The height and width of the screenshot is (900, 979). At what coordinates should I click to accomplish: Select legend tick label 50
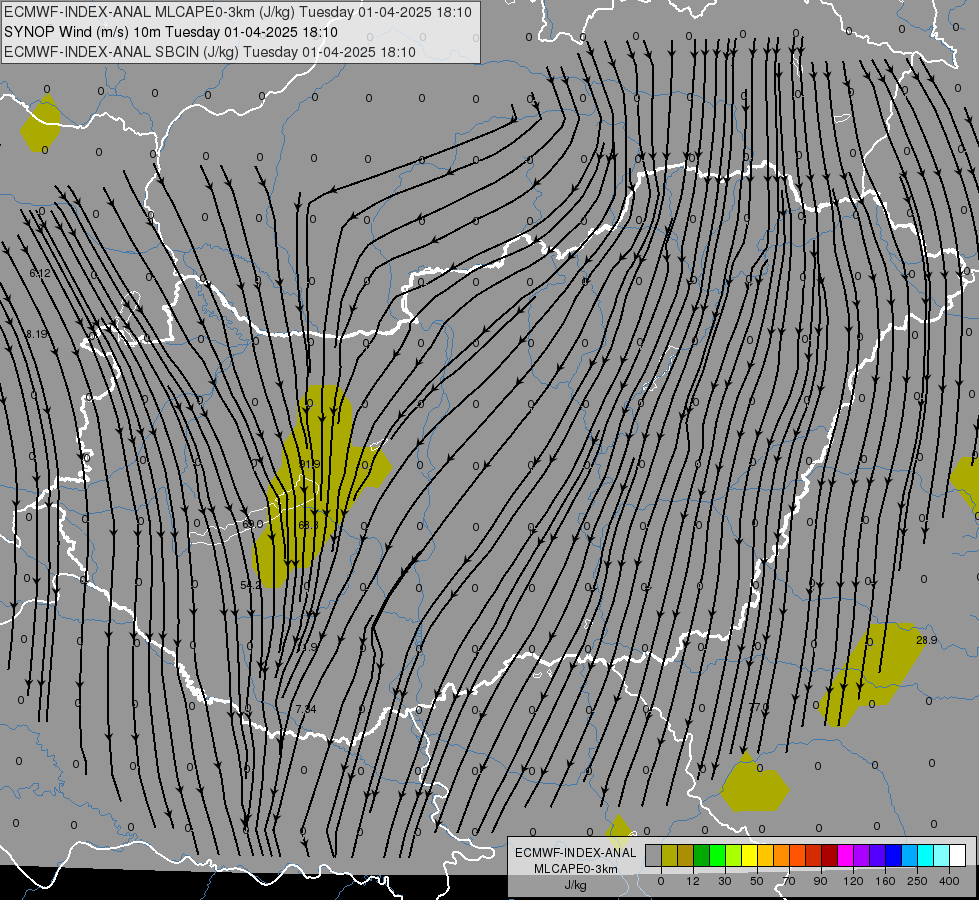coord(757,881)
